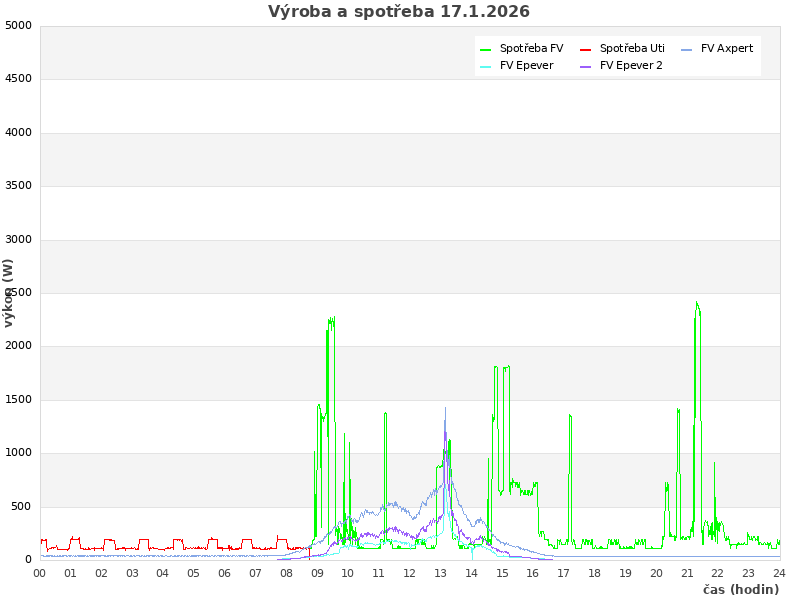Screen dimensions: 800x600
Task: Click the hour 24 x-axis tick label
Action: [779, 573]
